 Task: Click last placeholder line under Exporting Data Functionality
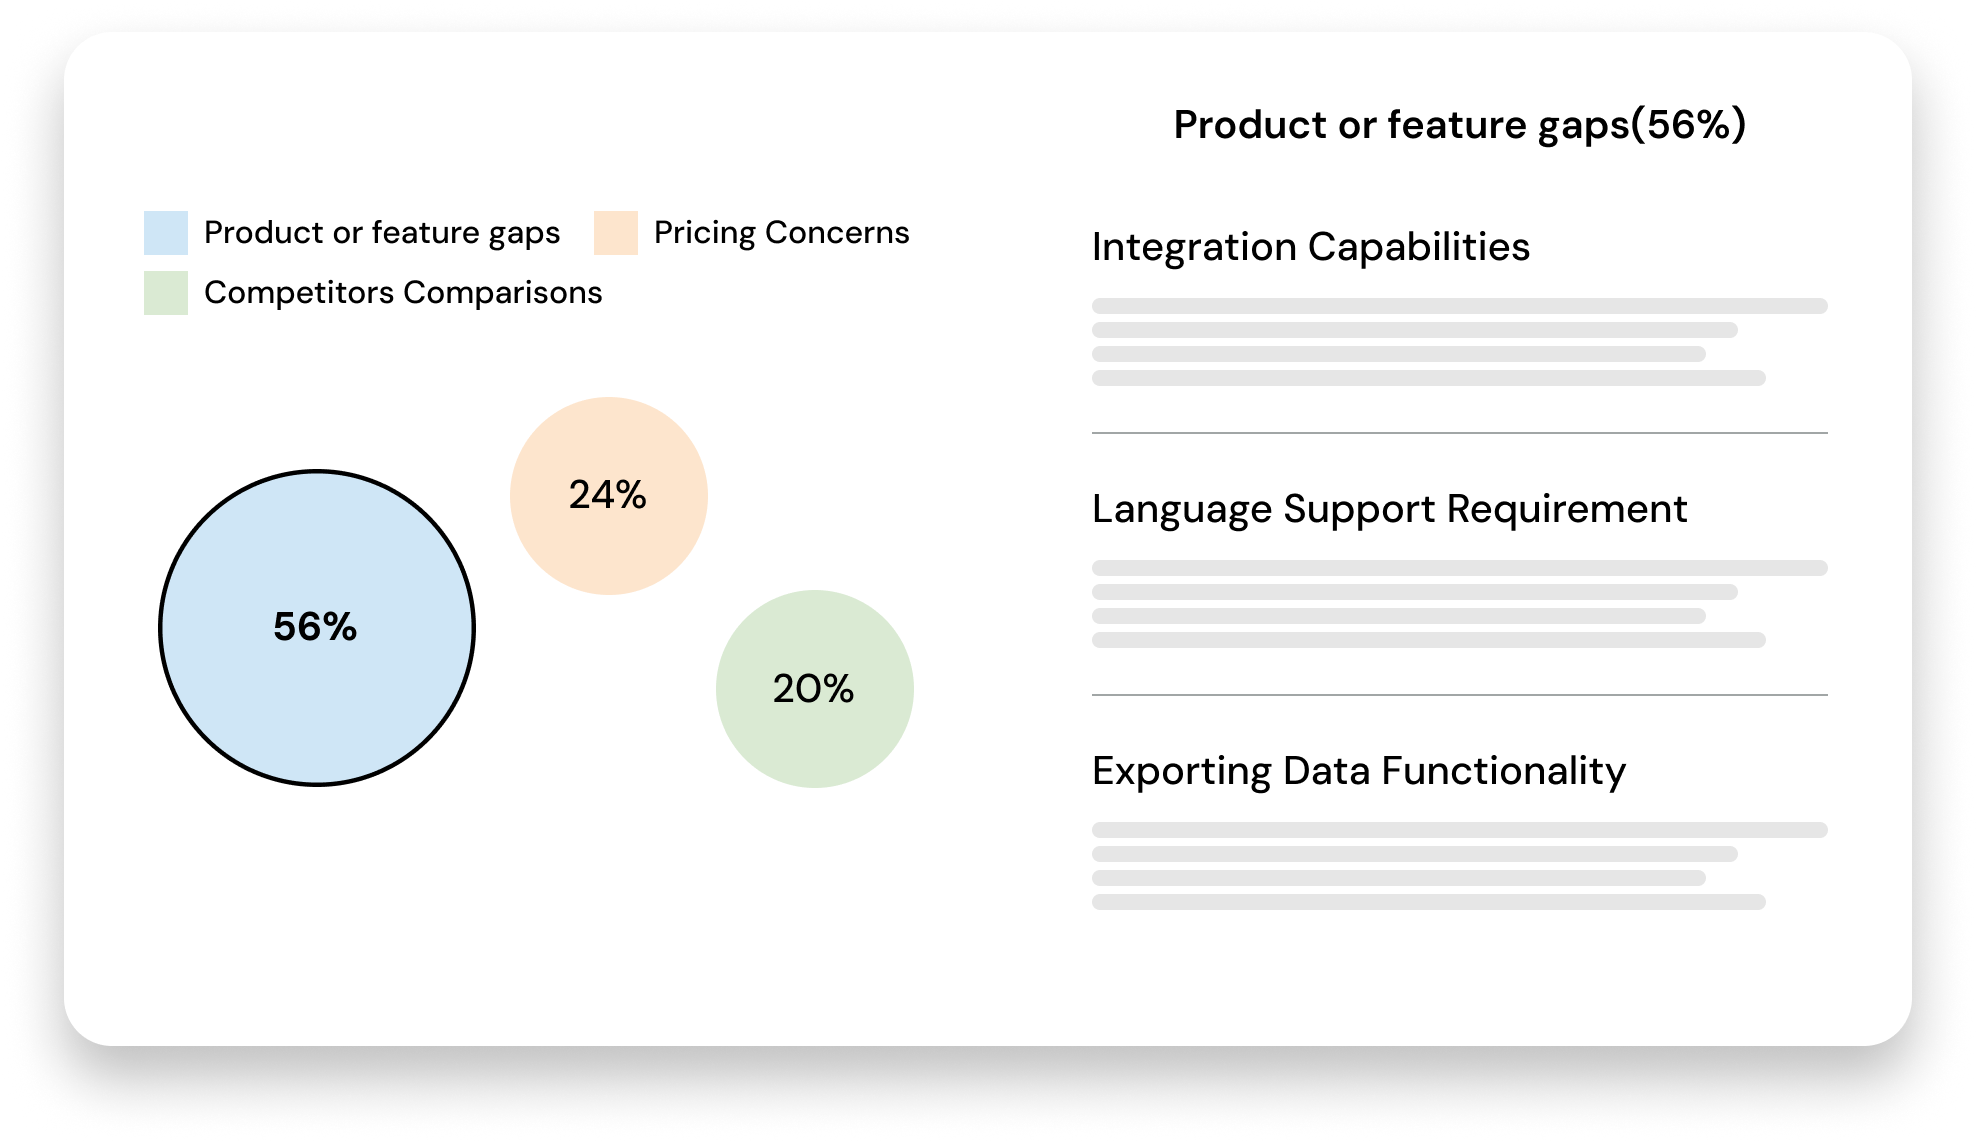[1428, 902]
